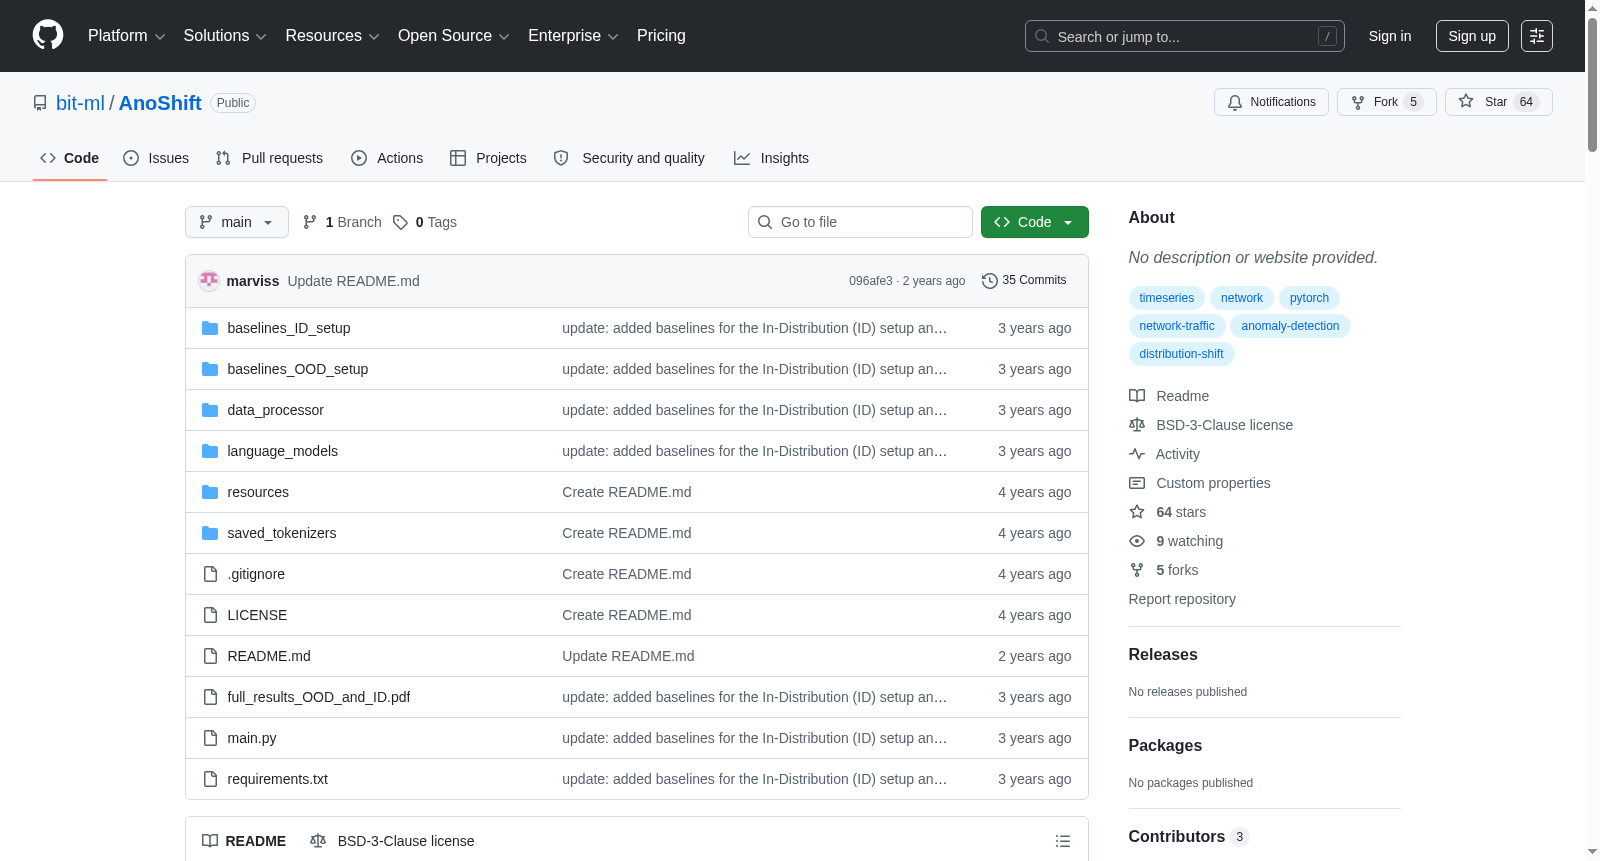
Task: View the 0 Tags link
Action: (x=425, y=222)
